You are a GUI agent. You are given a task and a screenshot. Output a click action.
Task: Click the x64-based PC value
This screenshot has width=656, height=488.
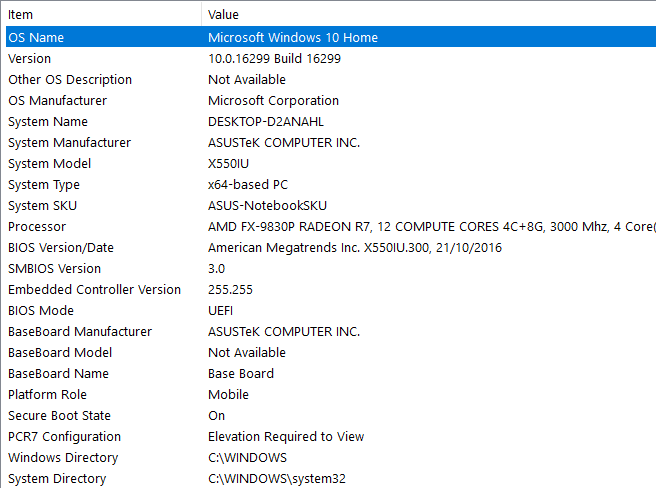pos(248,185)
